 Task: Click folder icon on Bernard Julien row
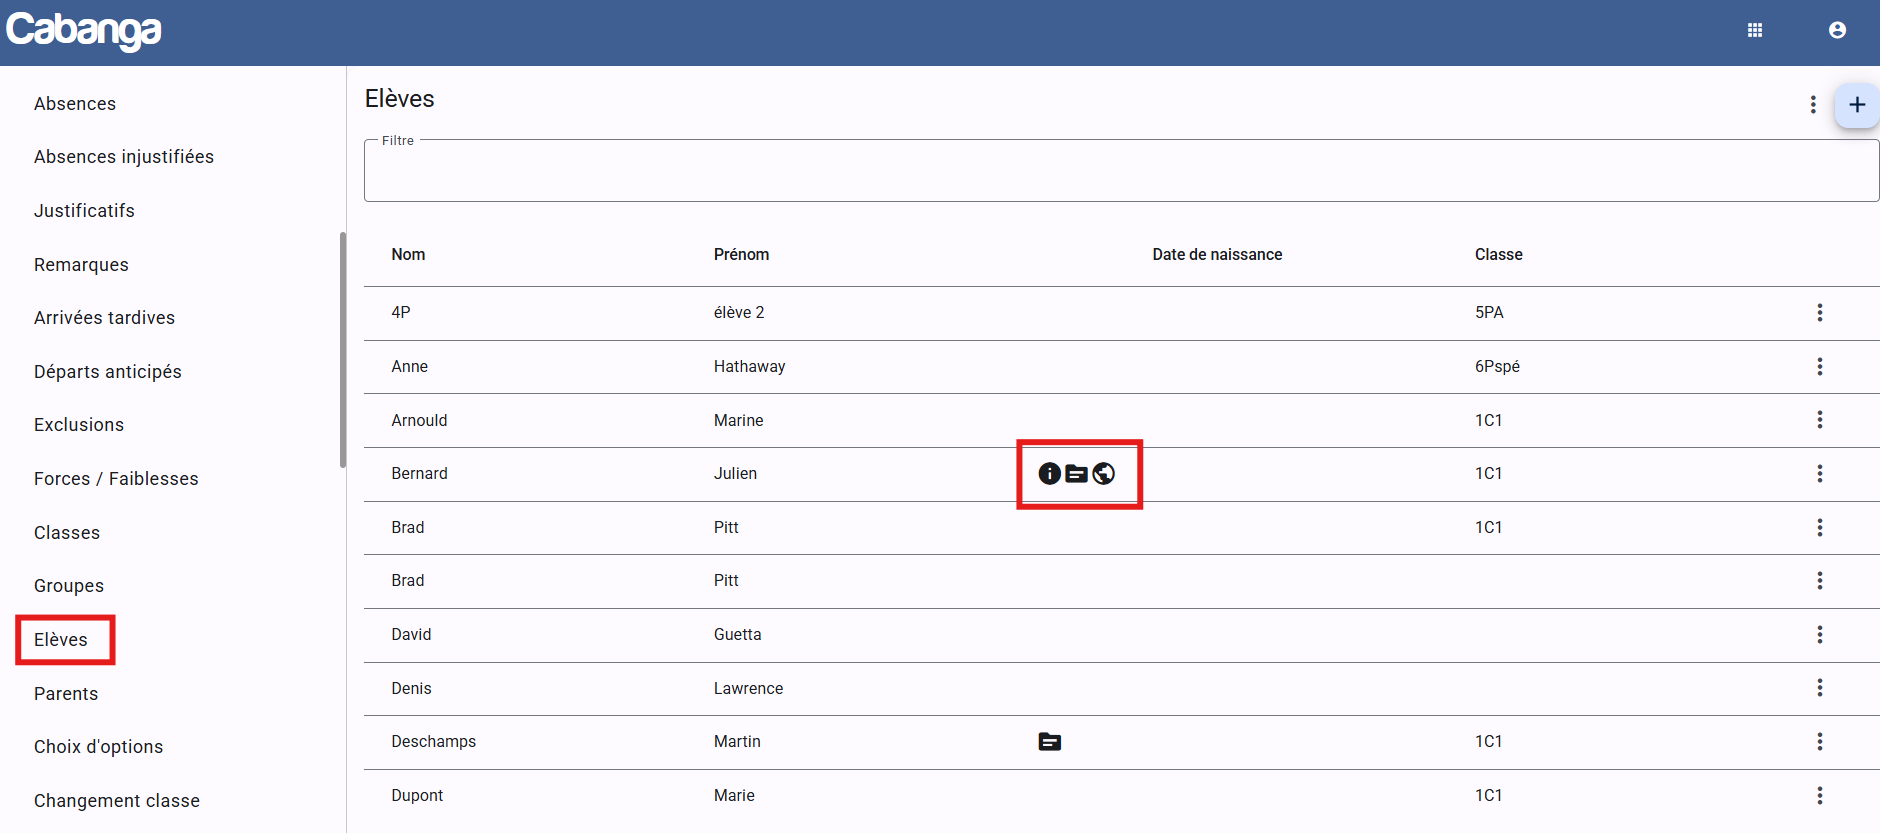point(1076,474)
